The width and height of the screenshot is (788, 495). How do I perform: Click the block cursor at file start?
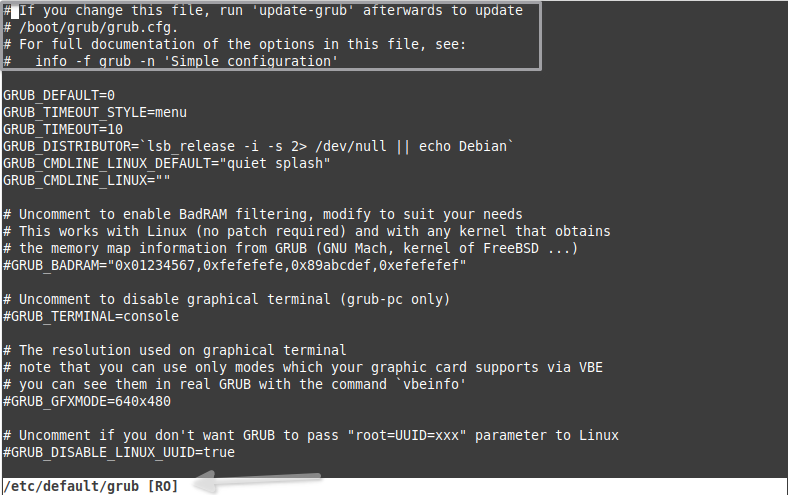tap(15, 11)
